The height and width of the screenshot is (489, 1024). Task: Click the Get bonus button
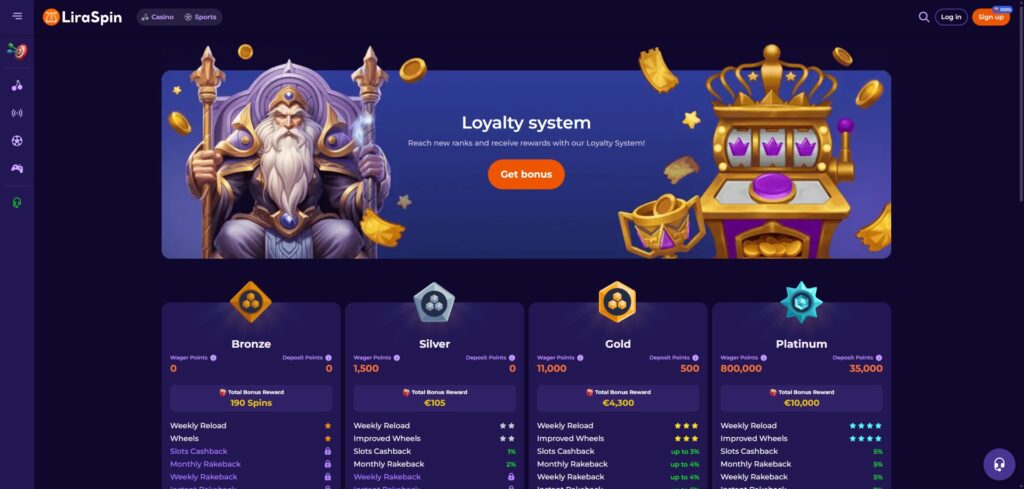(x=526, y=174)
